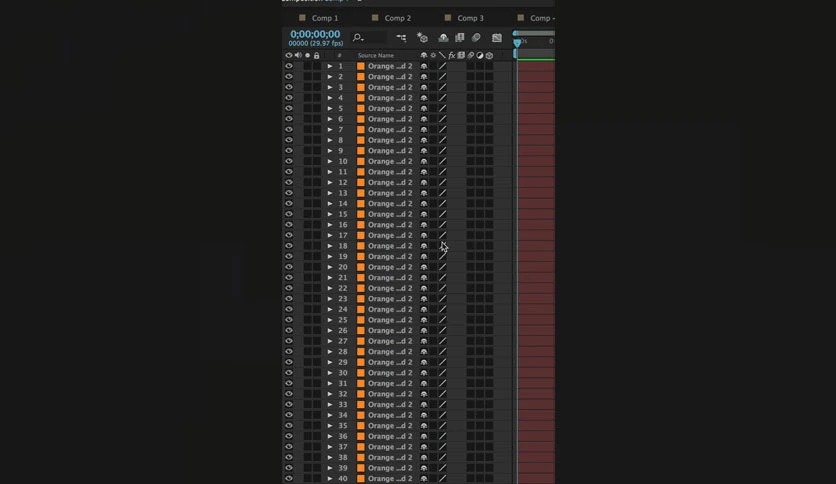Change quality switch on layer 5
Screen dimensions: 836x484
443,108
